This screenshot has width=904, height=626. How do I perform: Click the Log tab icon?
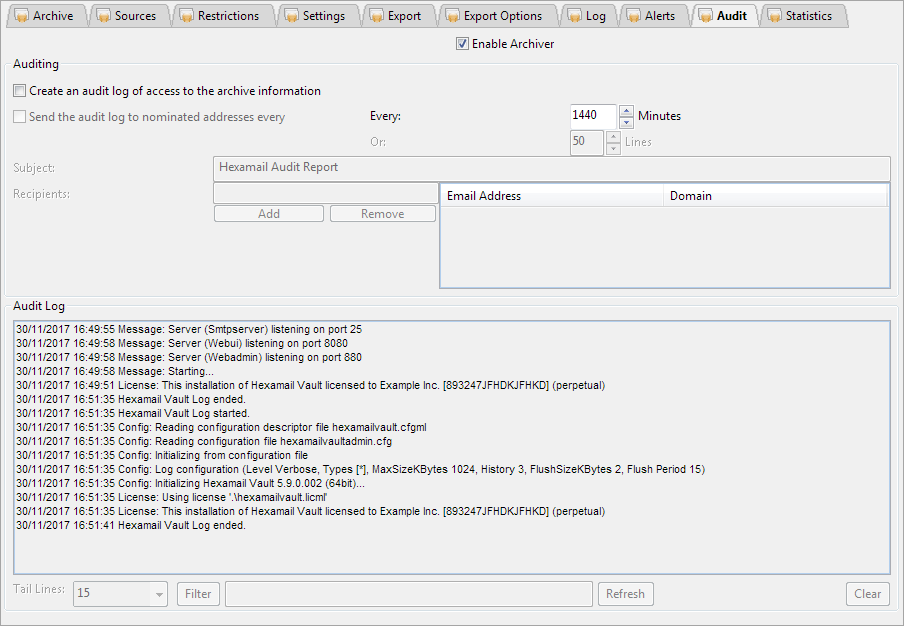click(x=573, y=16)
